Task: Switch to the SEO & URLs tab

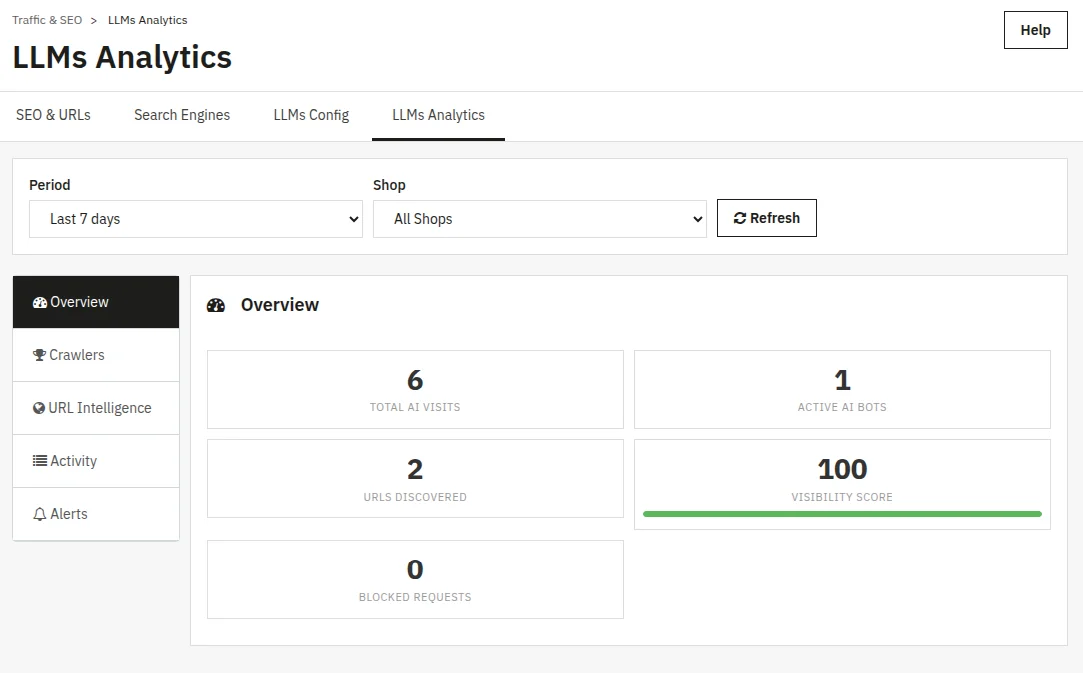Action: (53, 115)
